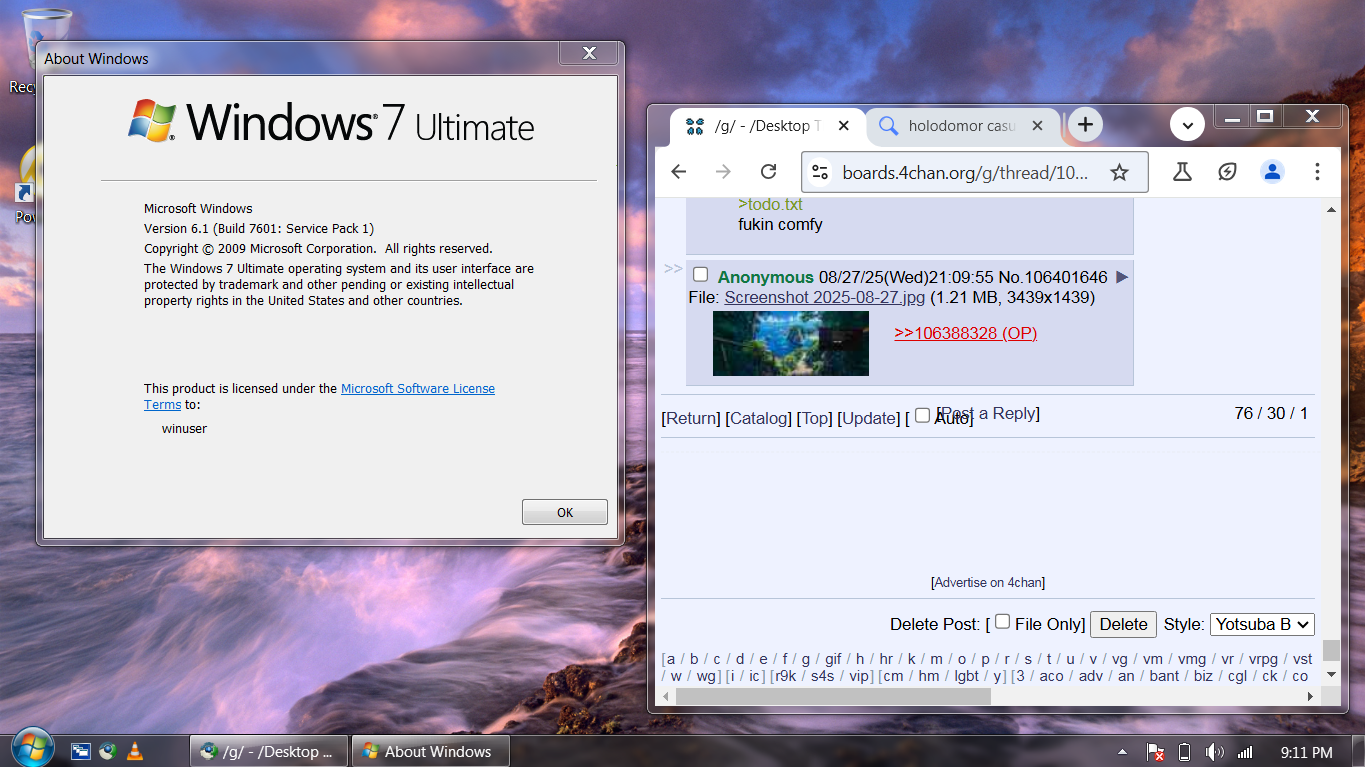
Task: Activate the /g/ Desktop taskbar button
Action: click(x=269, y=751)
